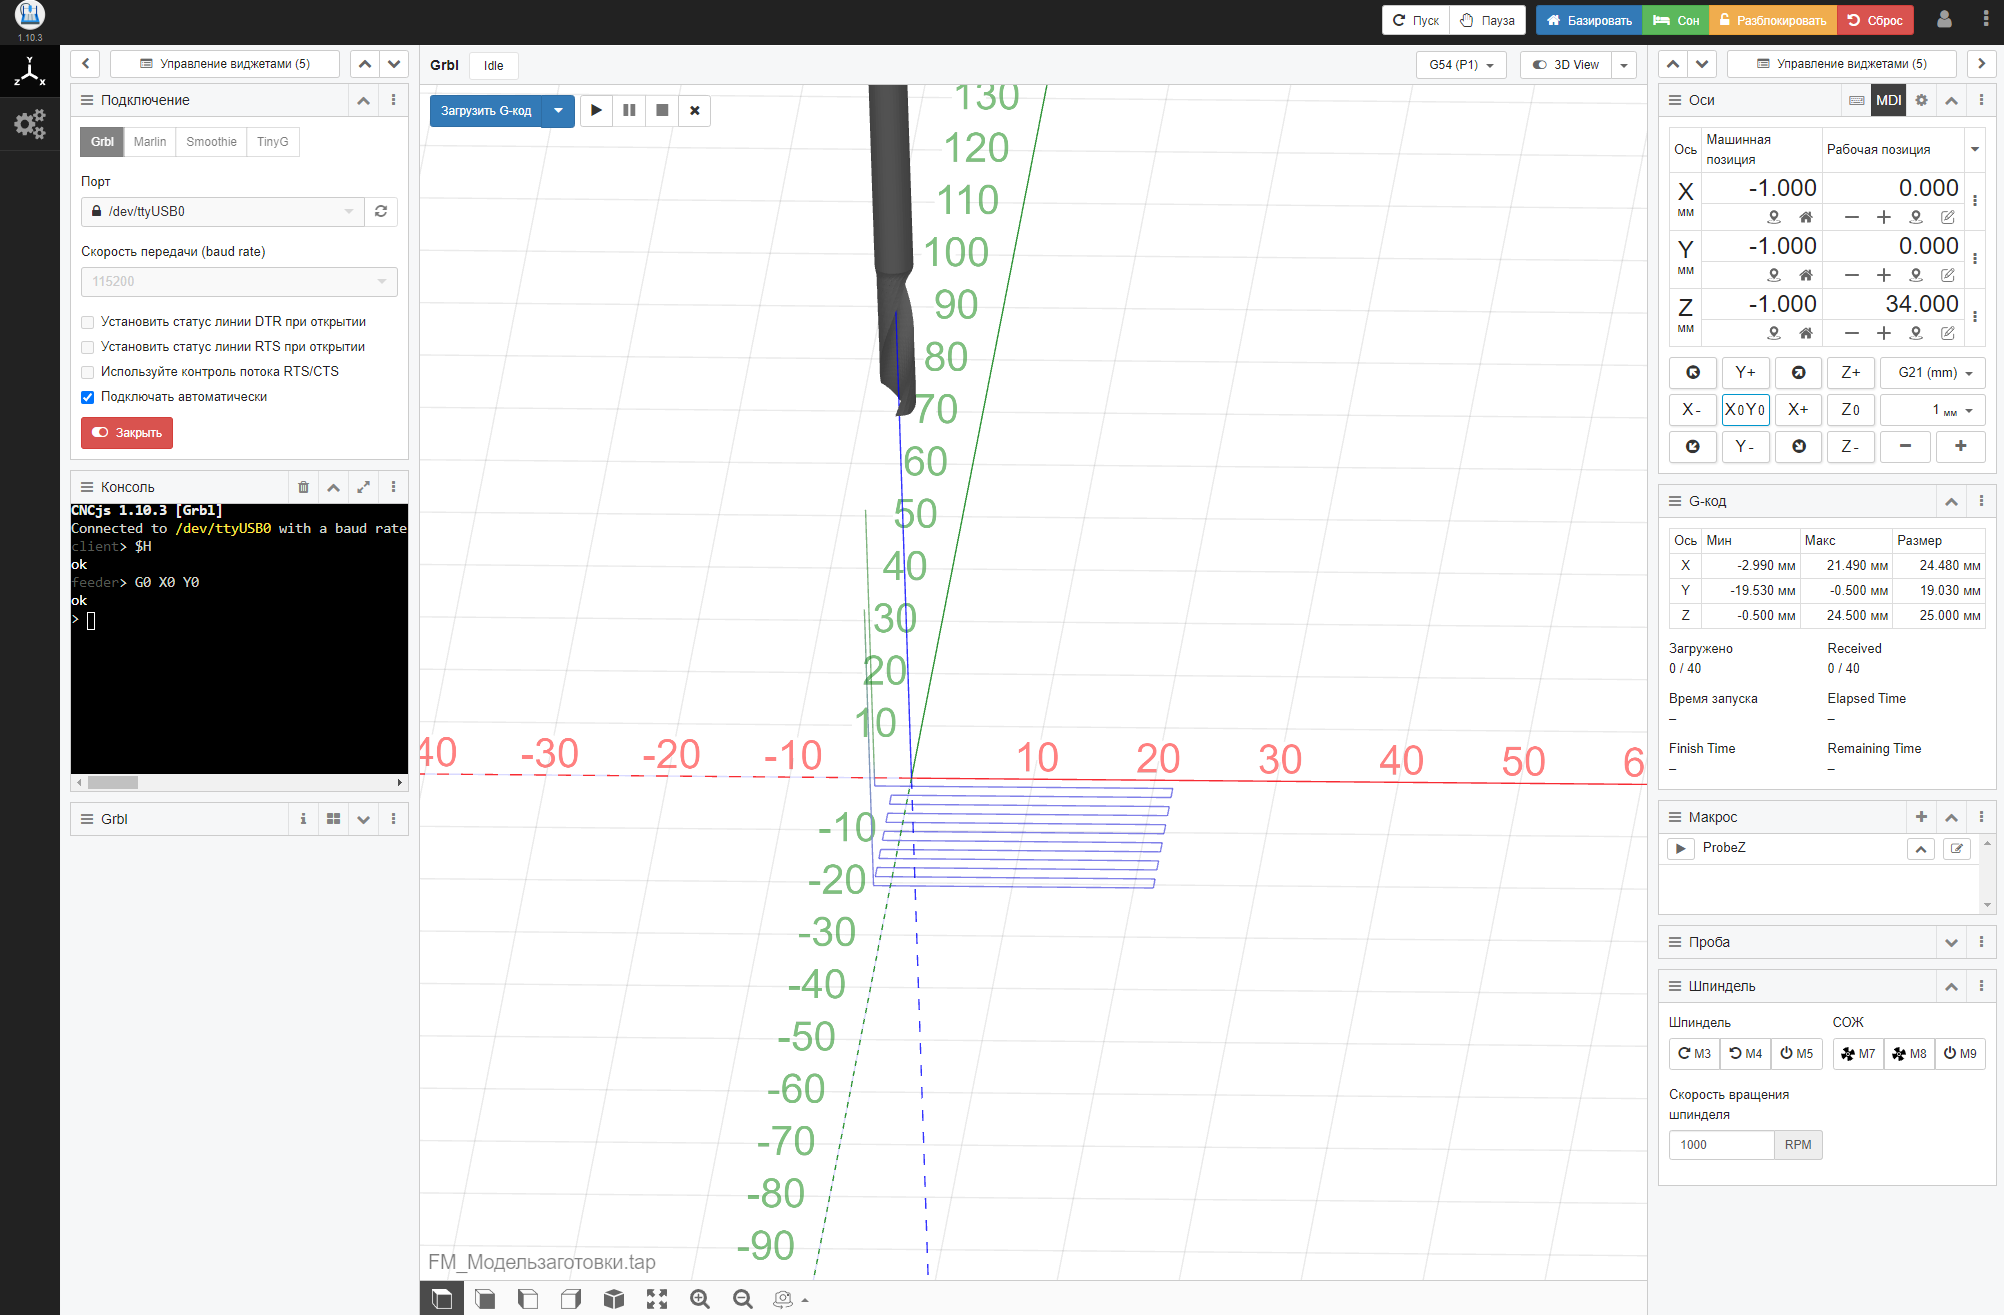Open the Подключение widget three-dot menu
This screenshot has height=1315, width=2004.
[393, 100]
